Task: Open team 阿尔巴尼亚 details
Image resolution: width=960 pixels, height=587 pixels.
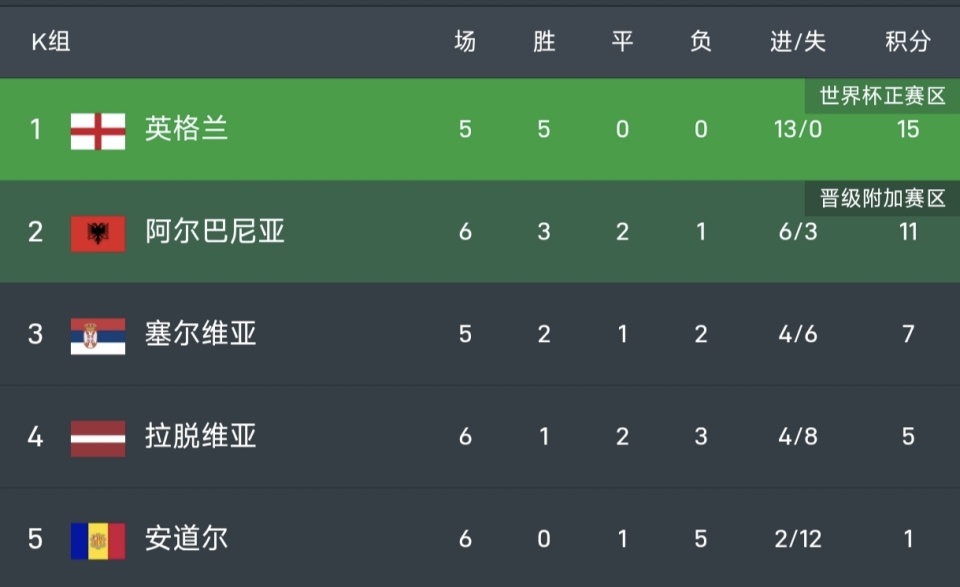Action: pyautogui.click(x=214, y=233)
